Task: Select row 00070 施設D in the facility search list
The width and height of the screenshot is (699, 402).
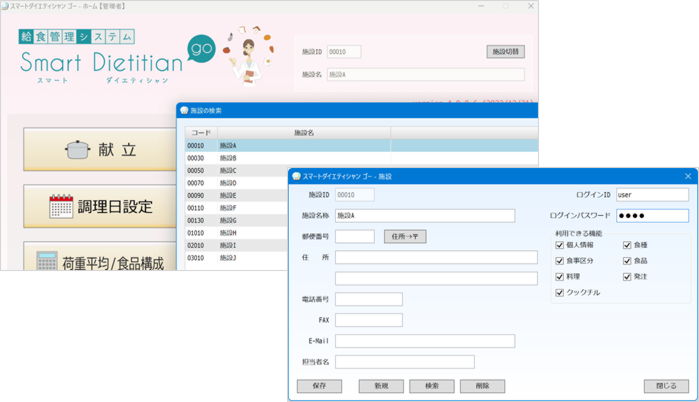Action: coord(237,183)
